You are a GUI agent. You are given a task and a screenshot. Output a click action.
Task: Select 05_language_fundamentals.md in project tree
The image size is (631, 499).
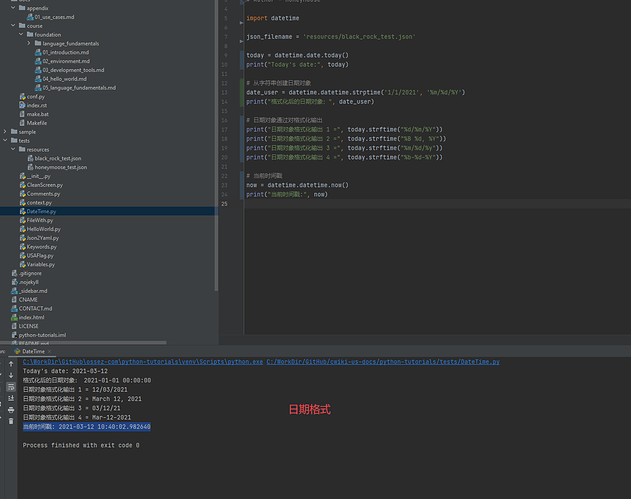tap(79, 88)
